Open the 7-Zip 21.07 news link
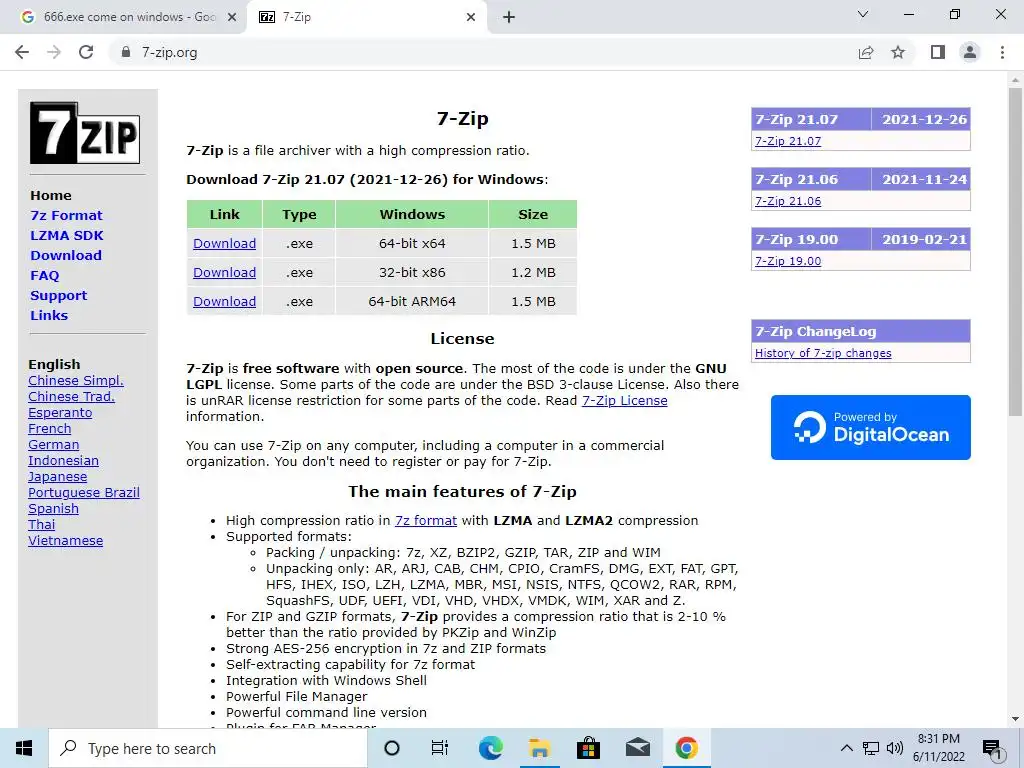Image resolution: width=1024 pixels, height=768 pixels. click(788, 141)
